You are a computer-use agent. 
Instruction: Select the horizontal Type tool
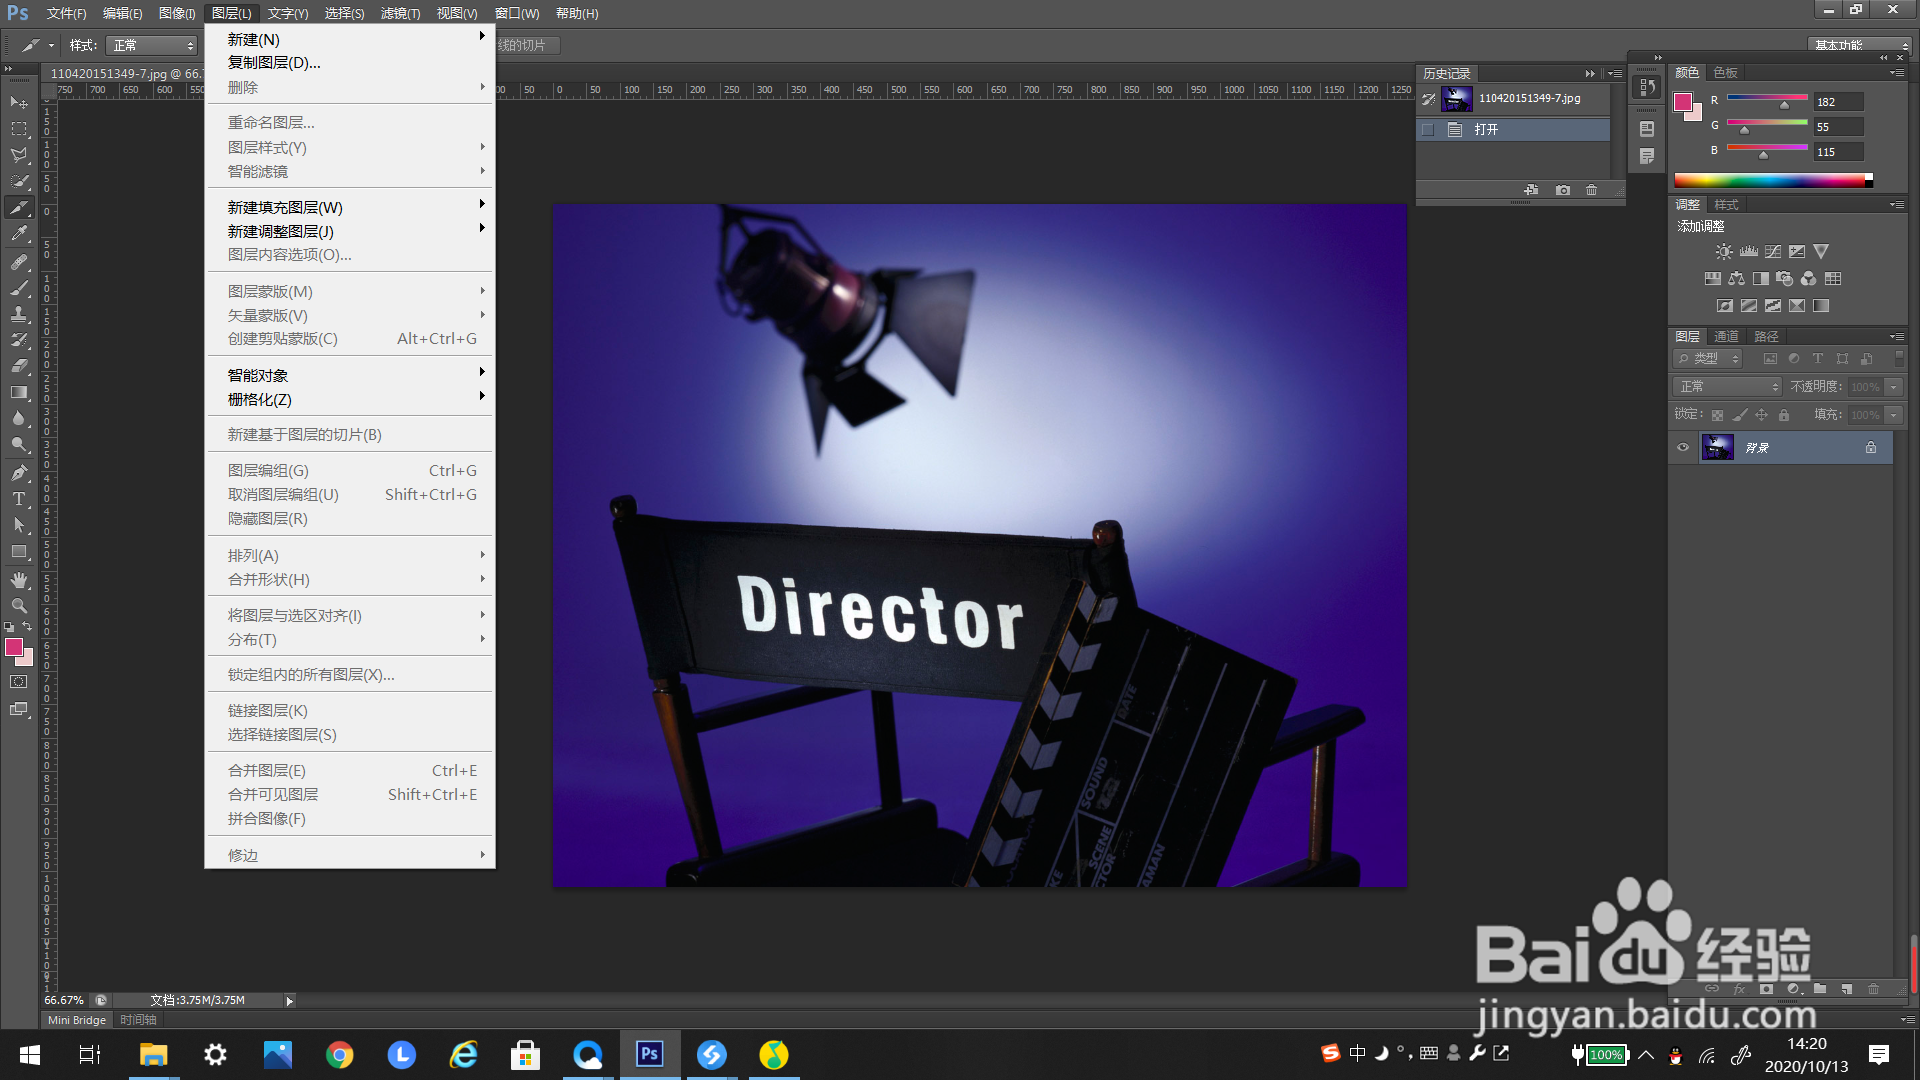(19, 499)
